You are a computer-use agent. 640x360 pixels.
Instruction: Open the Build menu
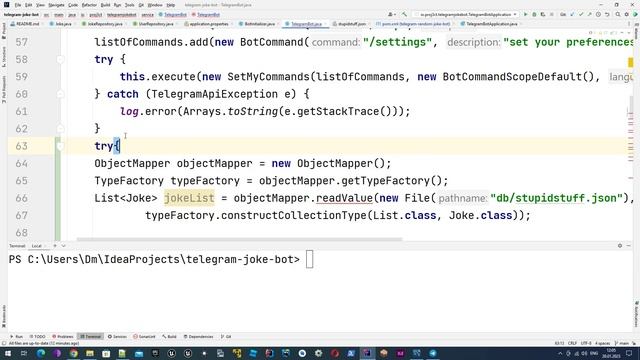(x=105, y=5)
